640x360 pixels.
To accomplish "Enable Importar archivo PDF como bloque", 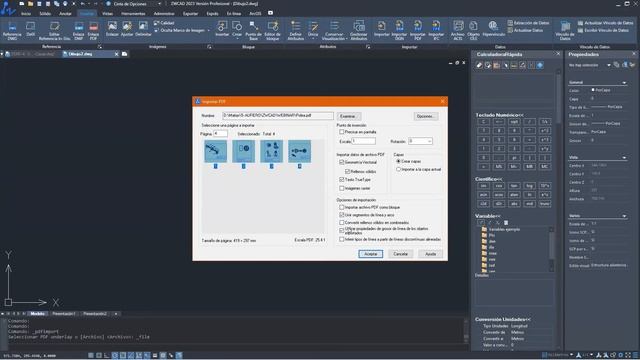I will [x=342, y=207].
